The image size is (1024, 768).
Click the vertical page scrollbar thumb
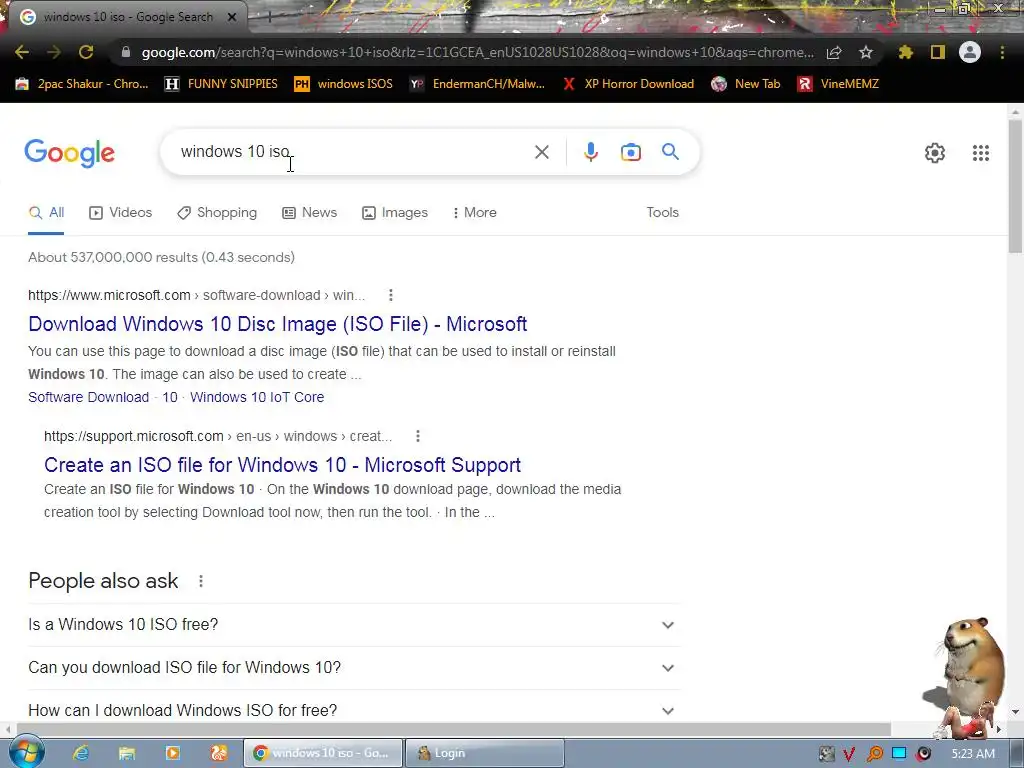pyautogui.click(x=1016, y=186)
